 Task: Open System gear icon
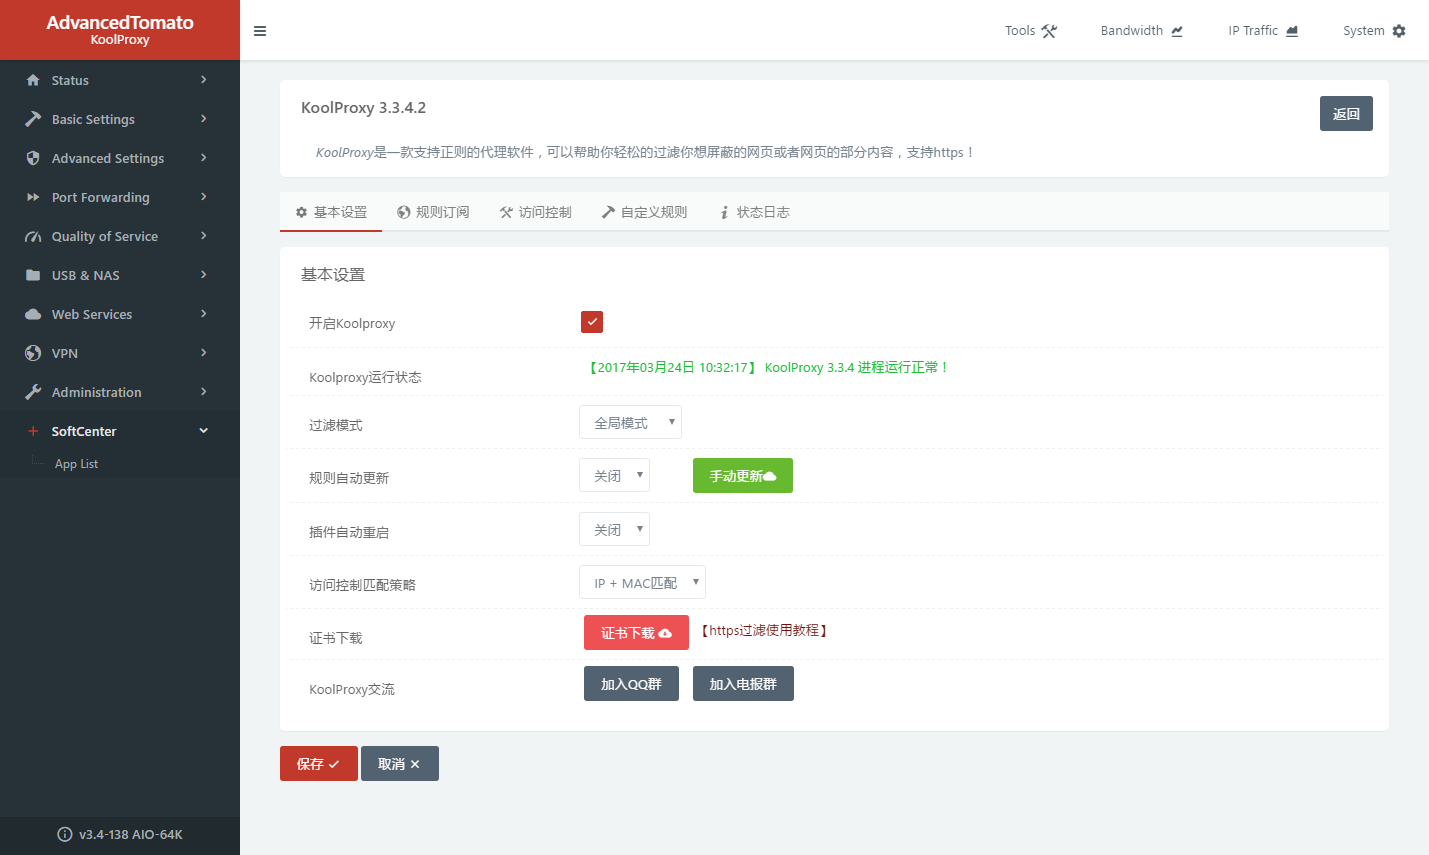1399,31
